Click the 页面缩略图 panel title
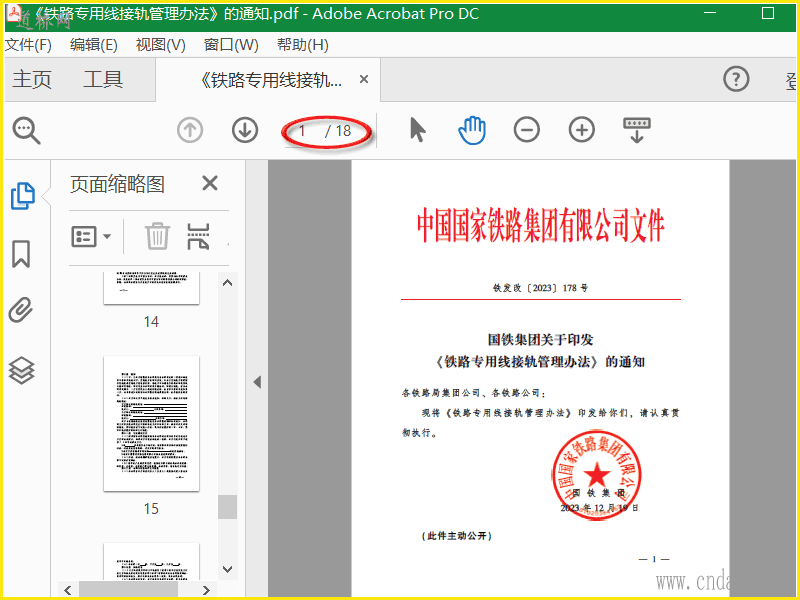This screenshot has width=800, height=600. click(117, 184)
